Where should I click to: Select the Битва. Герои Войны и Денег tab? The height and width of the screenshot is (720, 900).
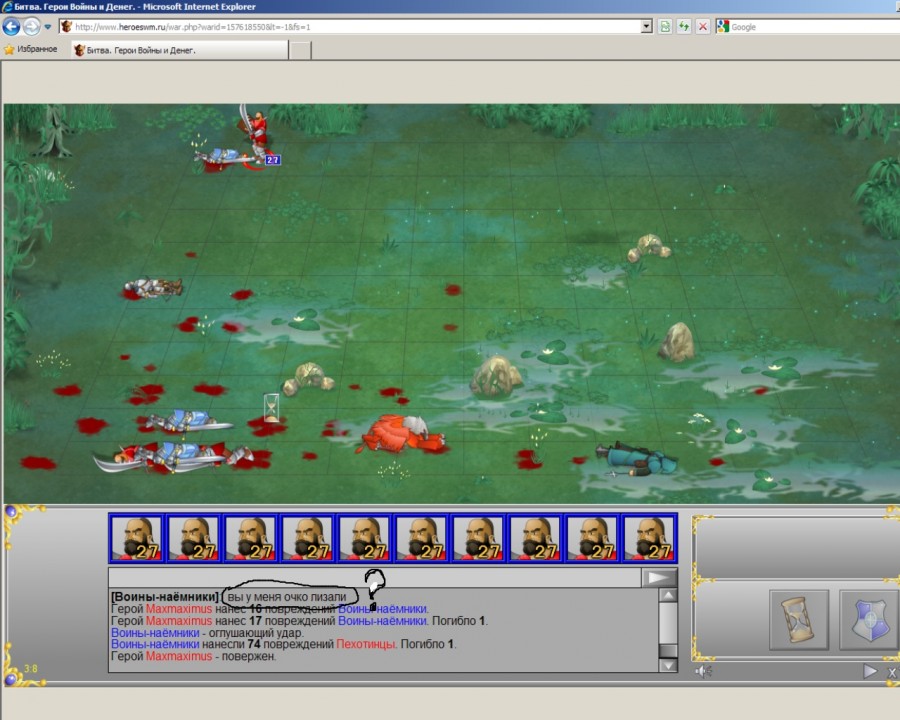coord(180,50)
